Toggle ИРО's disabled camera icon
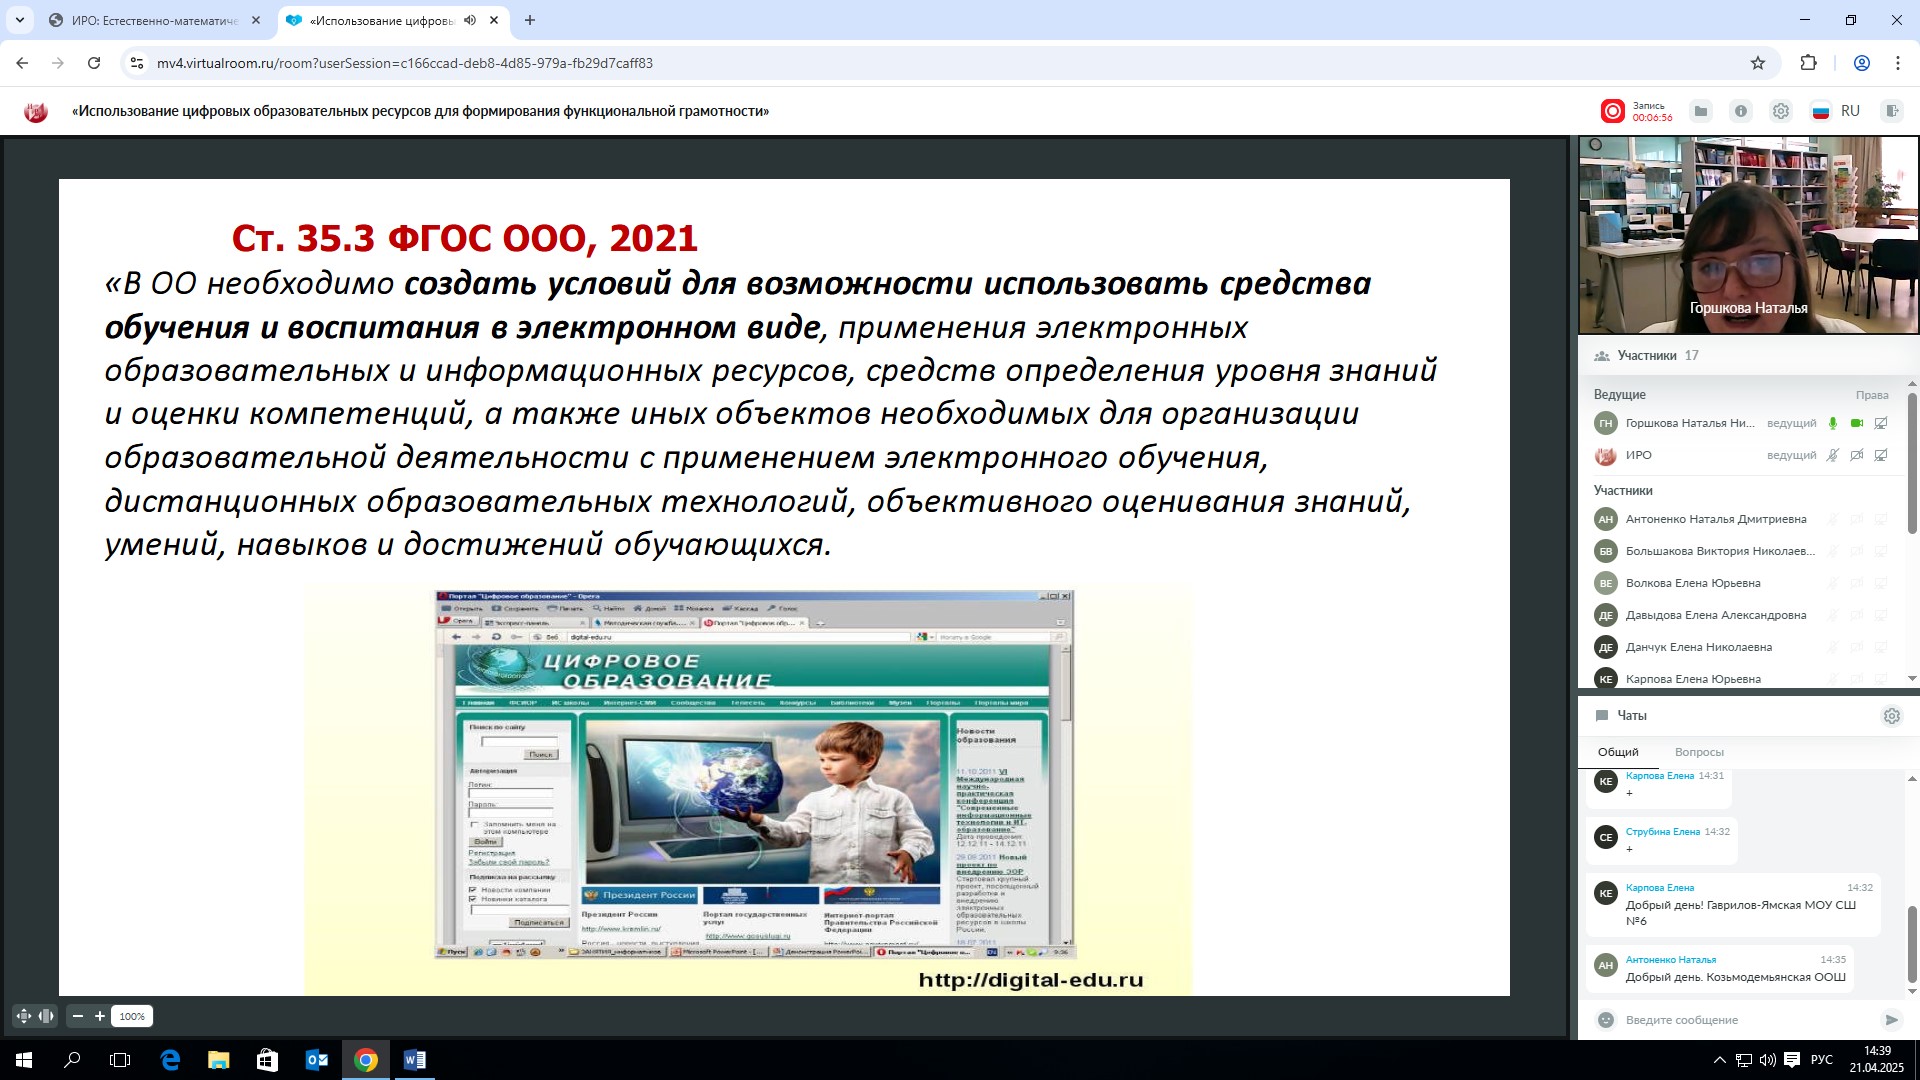The width and height of the screenshot is (1920, 1080). (1857, 455)
